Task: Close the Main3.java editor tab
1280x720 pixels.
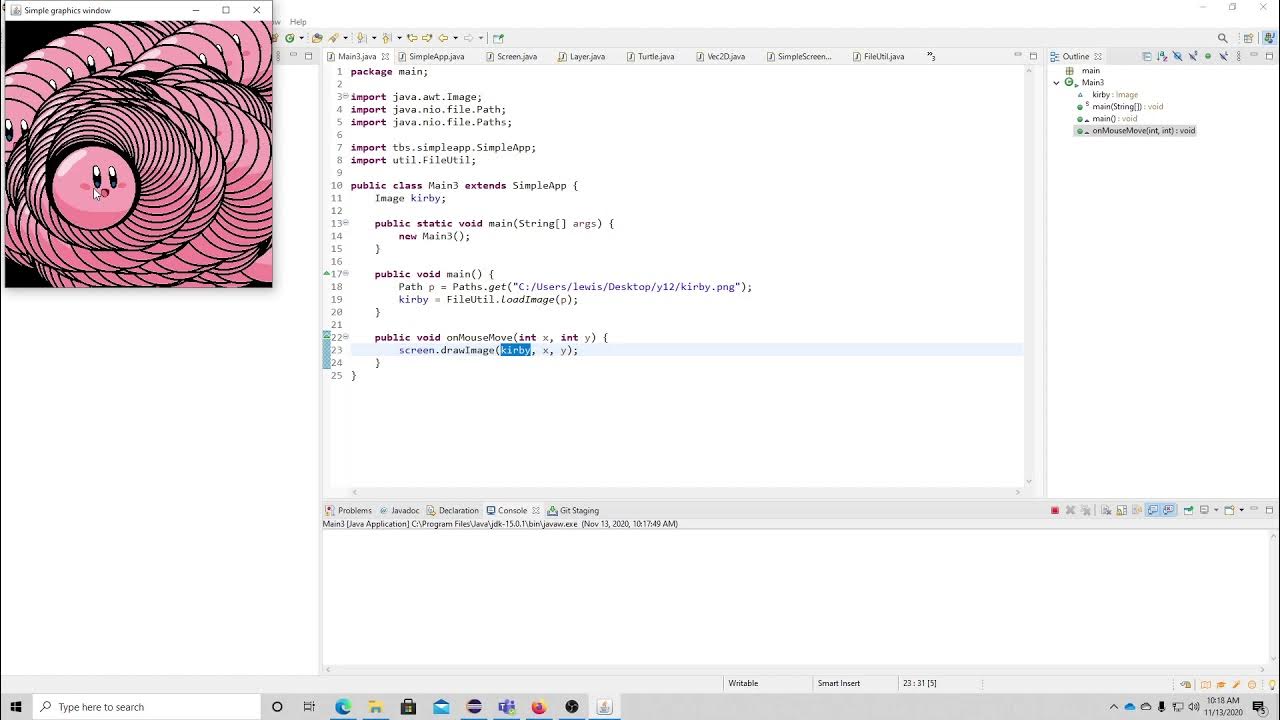Action: click(386, 57)
